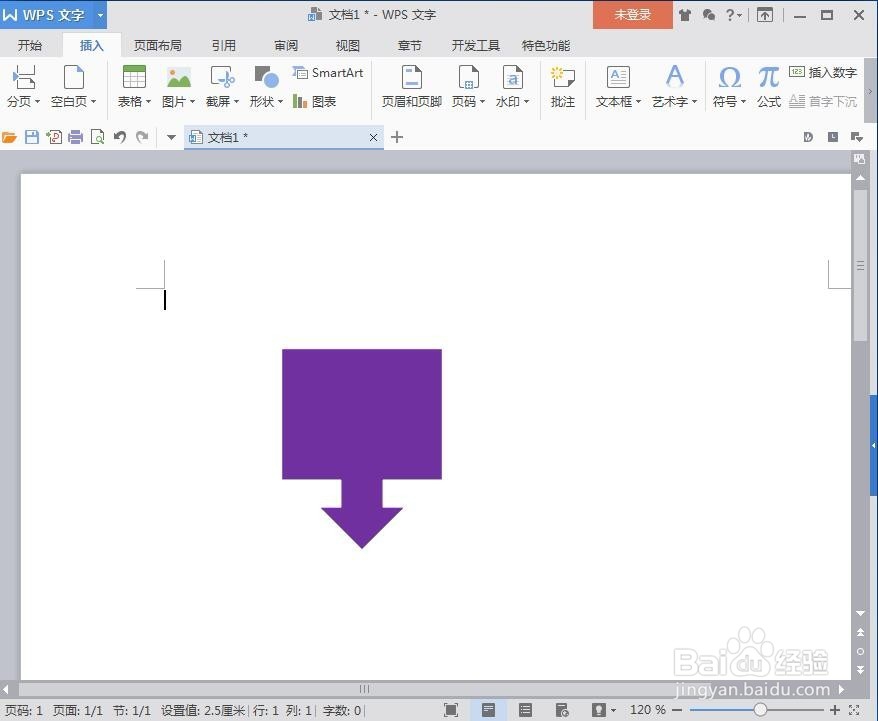Toggle full screen view in status bar
Screen dimensions: 878x721
pos(451,710)
